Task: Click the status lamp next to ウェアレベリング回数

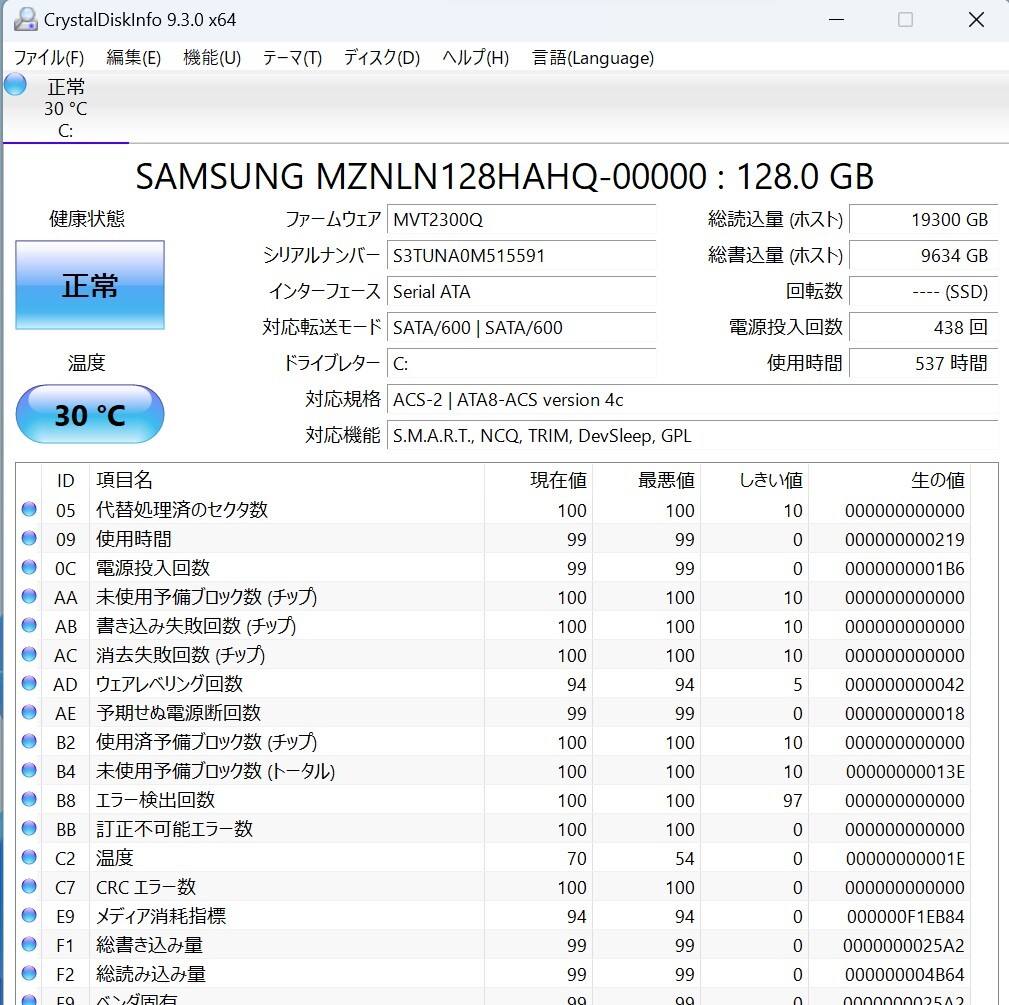Action: (28, 684)
